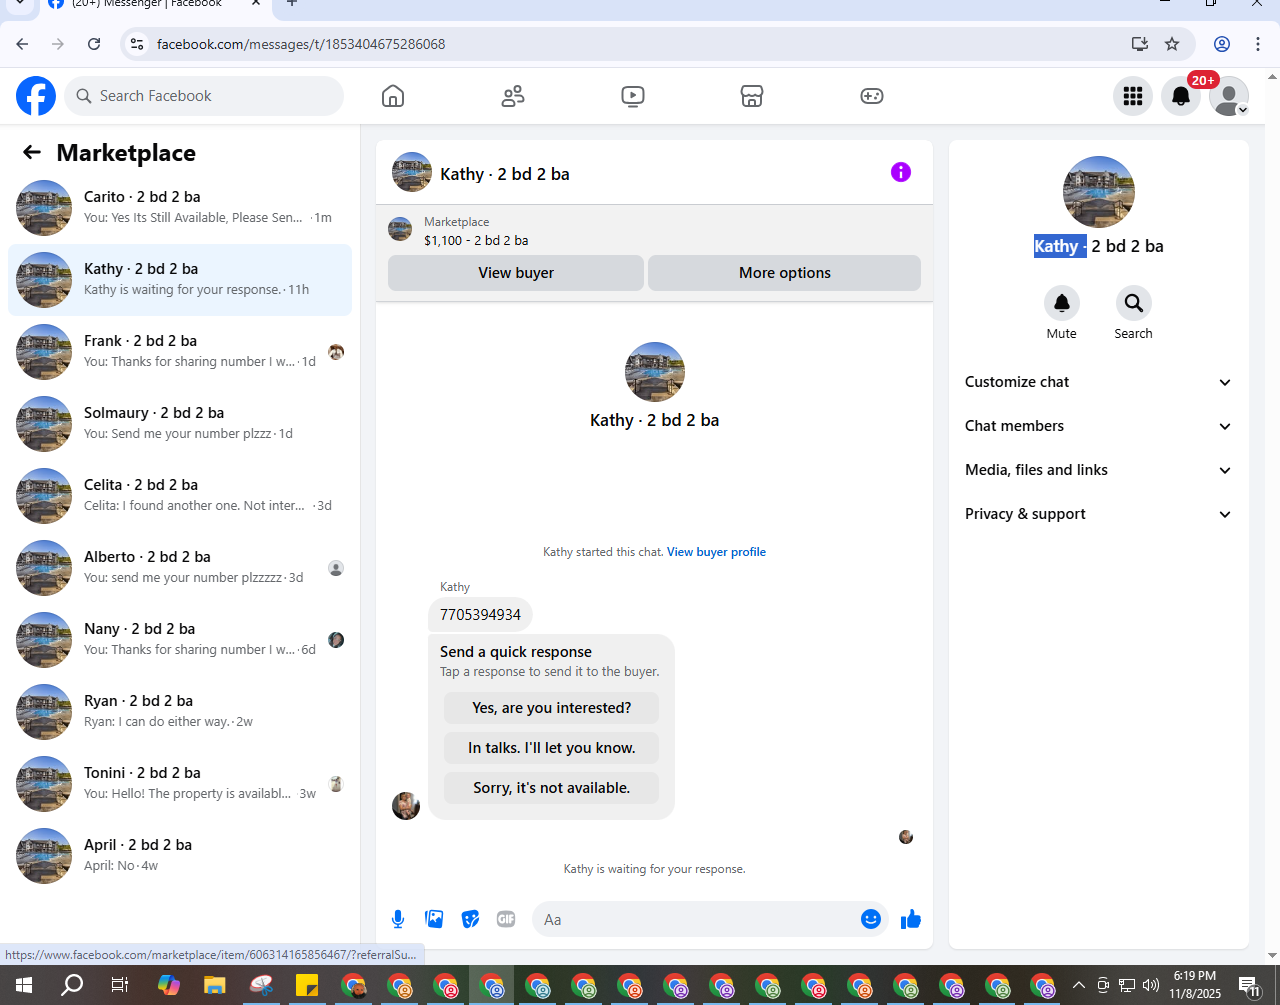Click the message text box 'Aa'
Viewport: 1280px width, 1005px height.
click(x=696, y=919)
